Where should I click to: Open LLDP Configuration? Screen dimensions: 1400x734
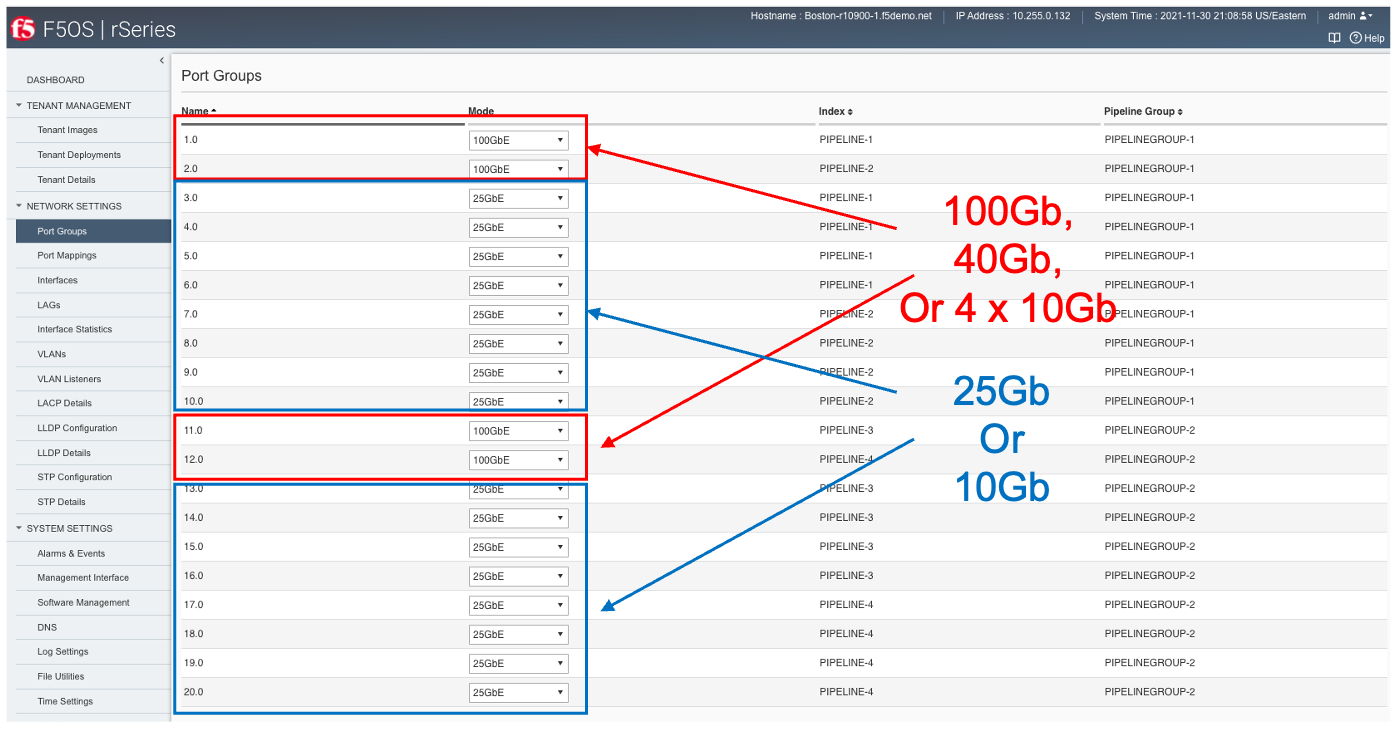[x=77, y=428]
